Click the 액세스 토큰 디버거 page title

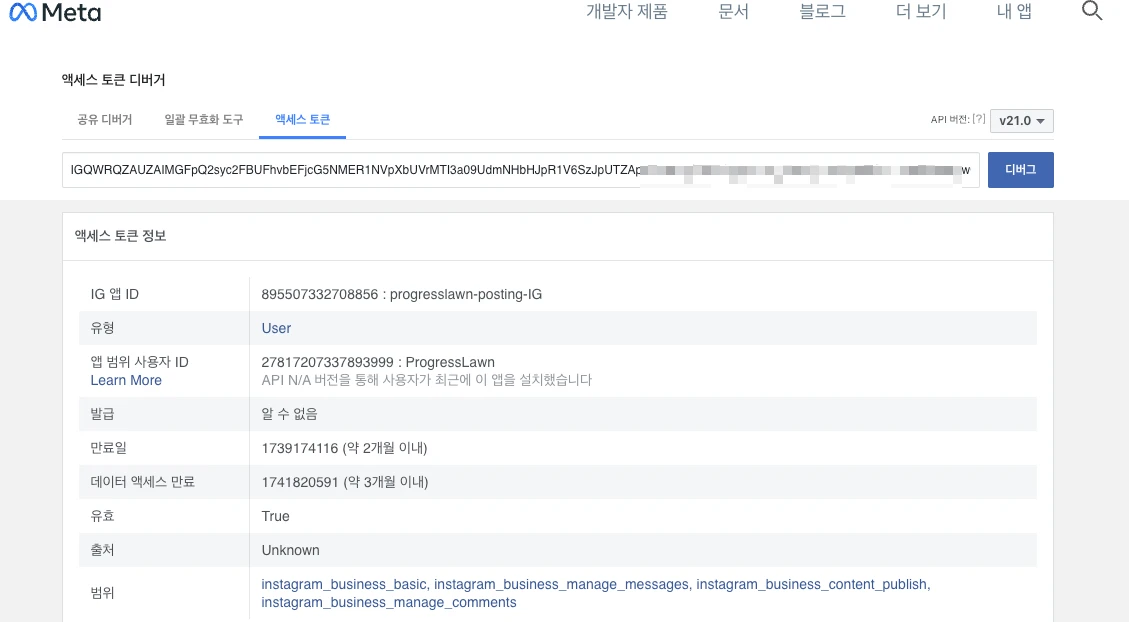(x=114, y=80)
